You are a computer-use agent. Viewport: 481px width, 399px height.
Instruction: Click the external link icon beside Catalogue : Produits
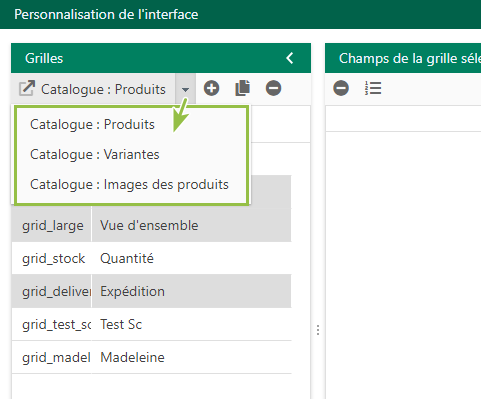(x=27, y=88)
